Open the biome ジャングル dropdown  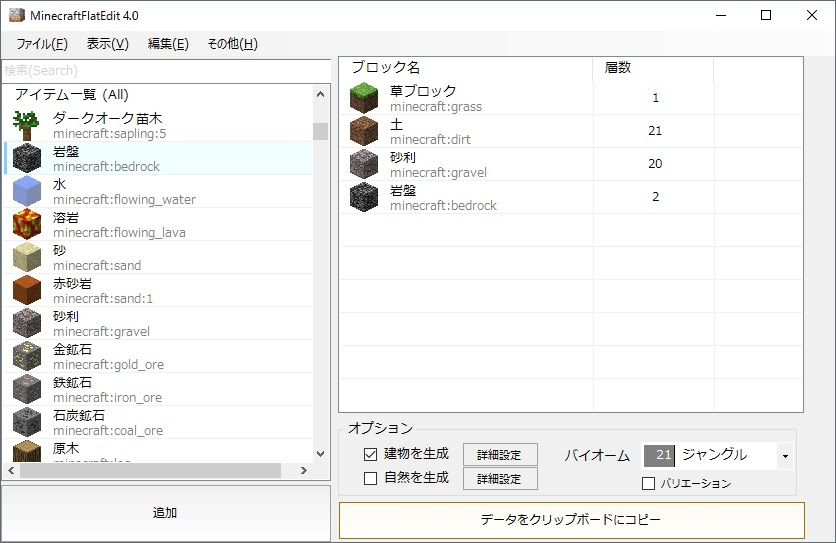(785, 456)
